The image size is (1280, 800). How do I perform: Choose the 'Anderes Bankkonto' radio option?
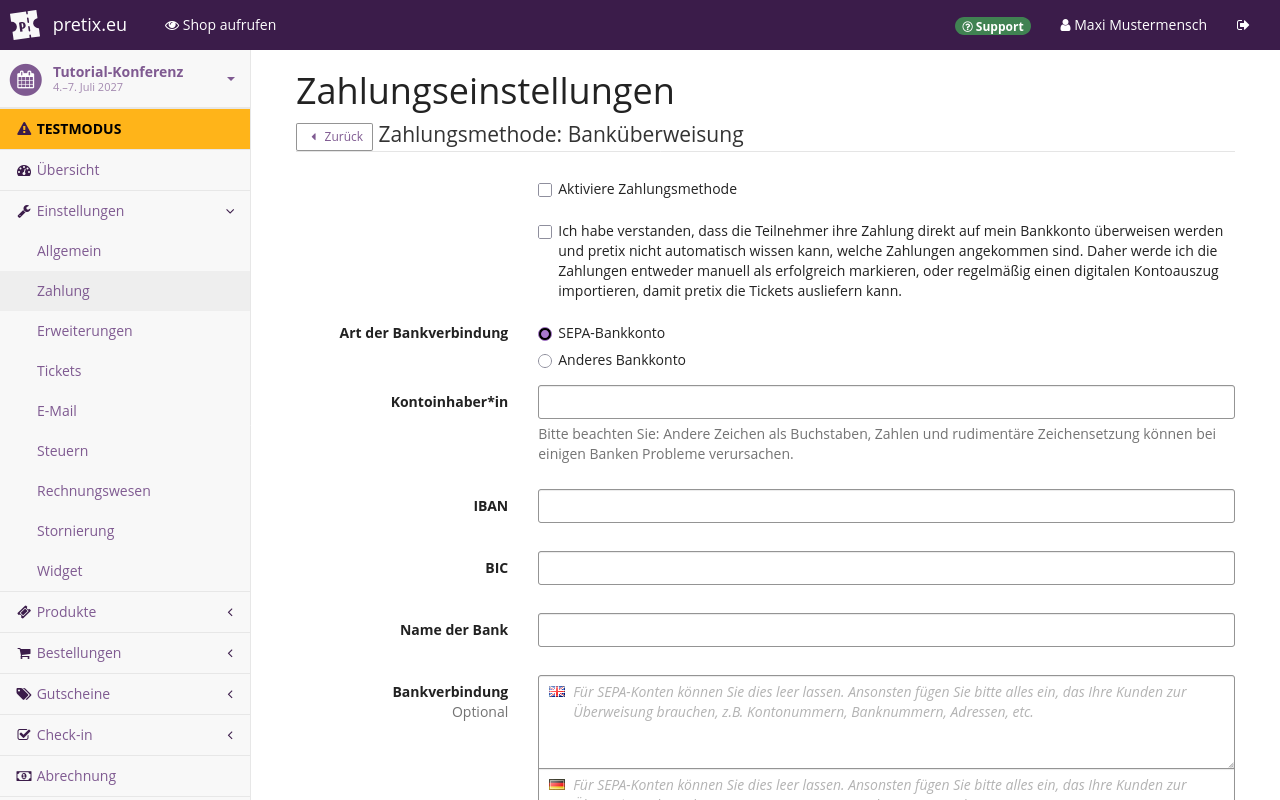(x=545, y=361)
